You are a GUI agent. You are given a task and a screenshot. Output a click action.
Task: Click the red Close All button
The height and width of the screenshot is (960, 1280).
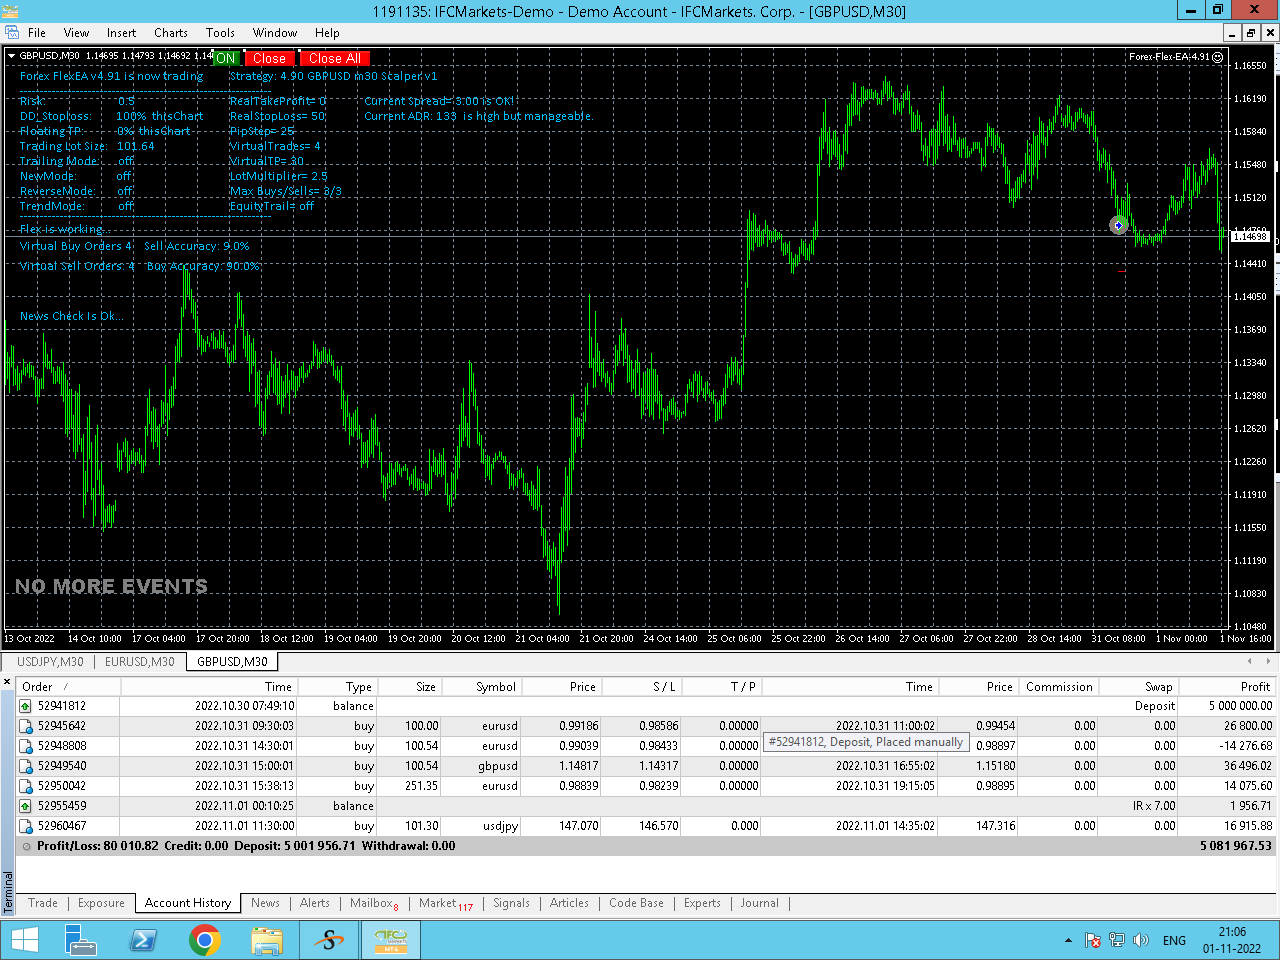click(x=335, y=58)
